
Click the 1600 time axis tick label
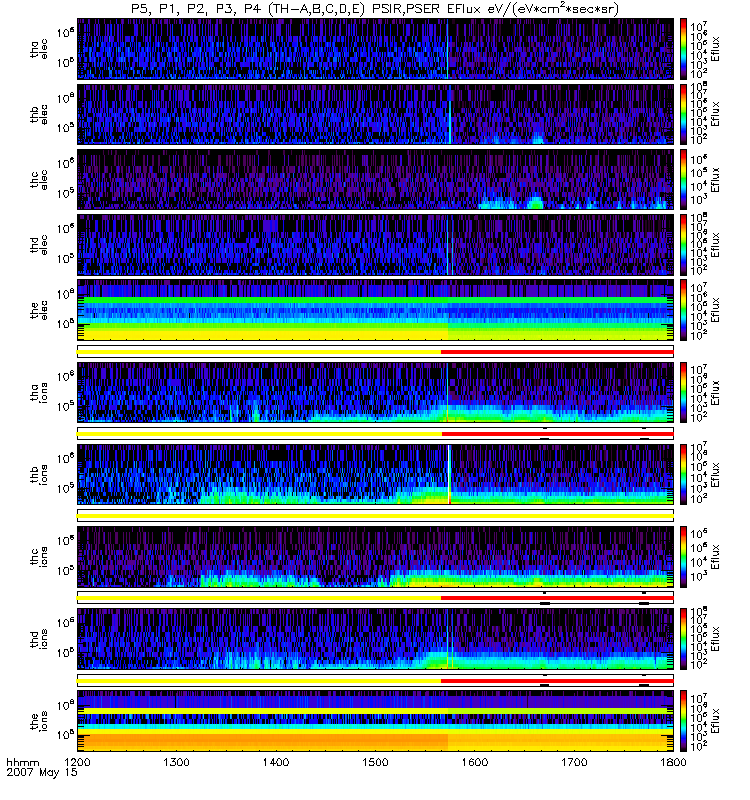click(475, 762)
